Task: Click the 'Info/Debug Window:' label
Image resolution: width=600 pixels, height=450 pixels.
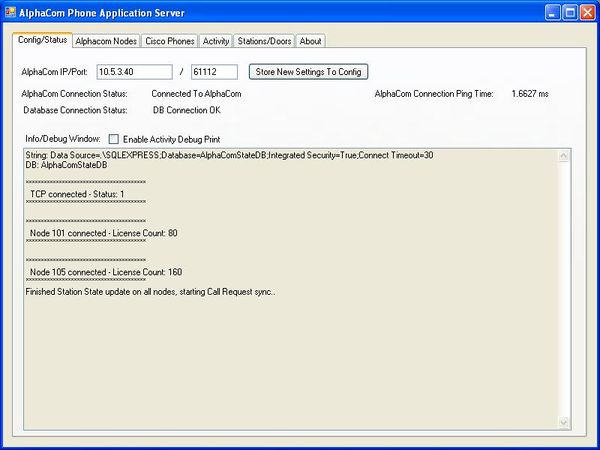Action: point(63,139)
